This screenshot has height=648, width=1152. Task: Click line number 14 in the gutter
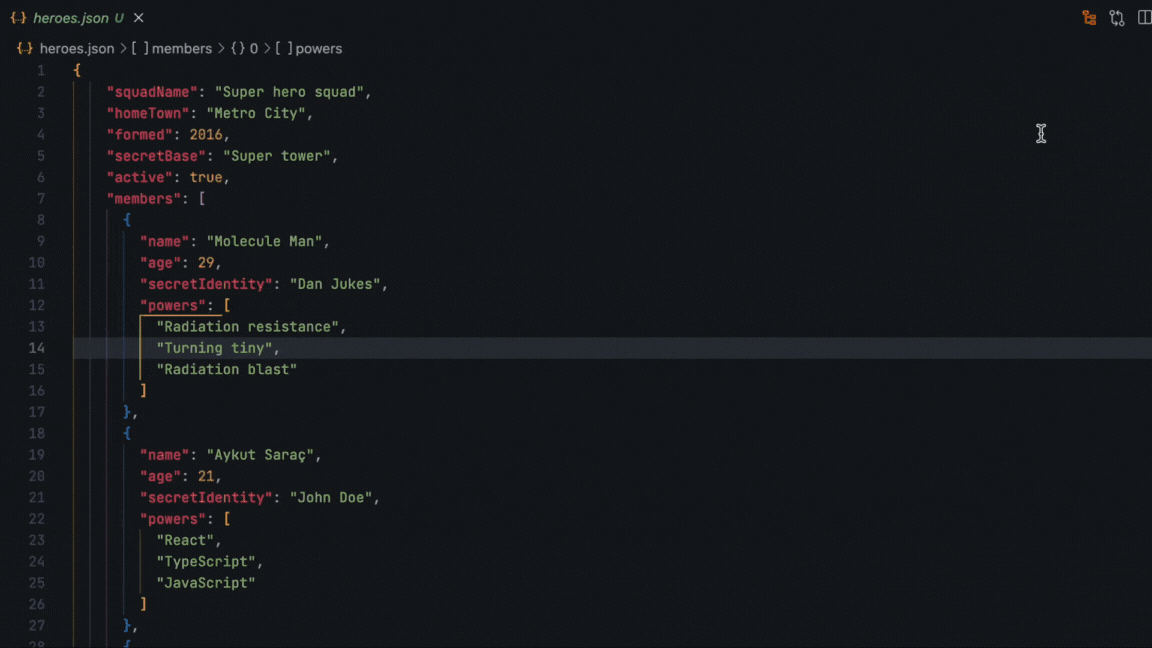(37, 348)
